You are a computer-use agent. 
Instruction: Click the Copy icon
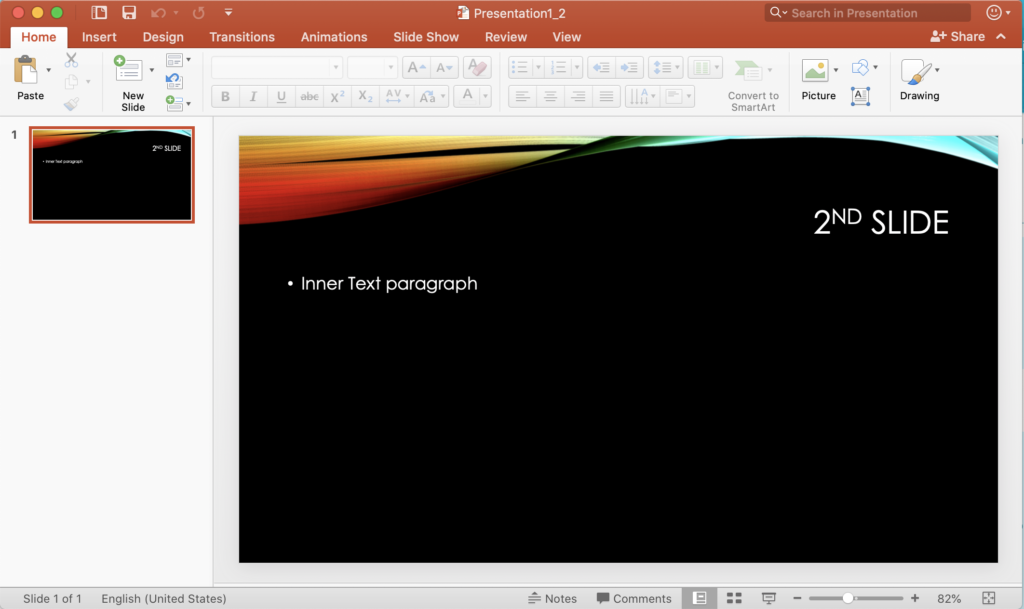point(71,82)
